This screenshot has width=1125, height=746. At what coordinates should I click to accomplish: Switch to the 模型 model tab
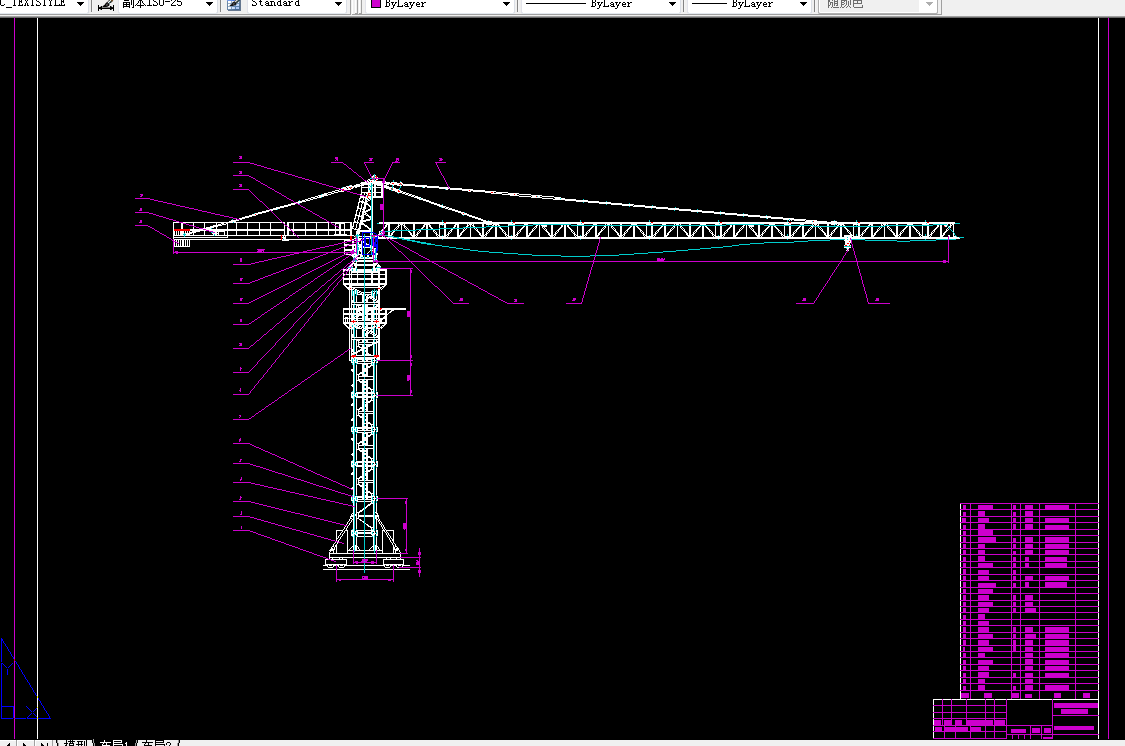point(75,742)
